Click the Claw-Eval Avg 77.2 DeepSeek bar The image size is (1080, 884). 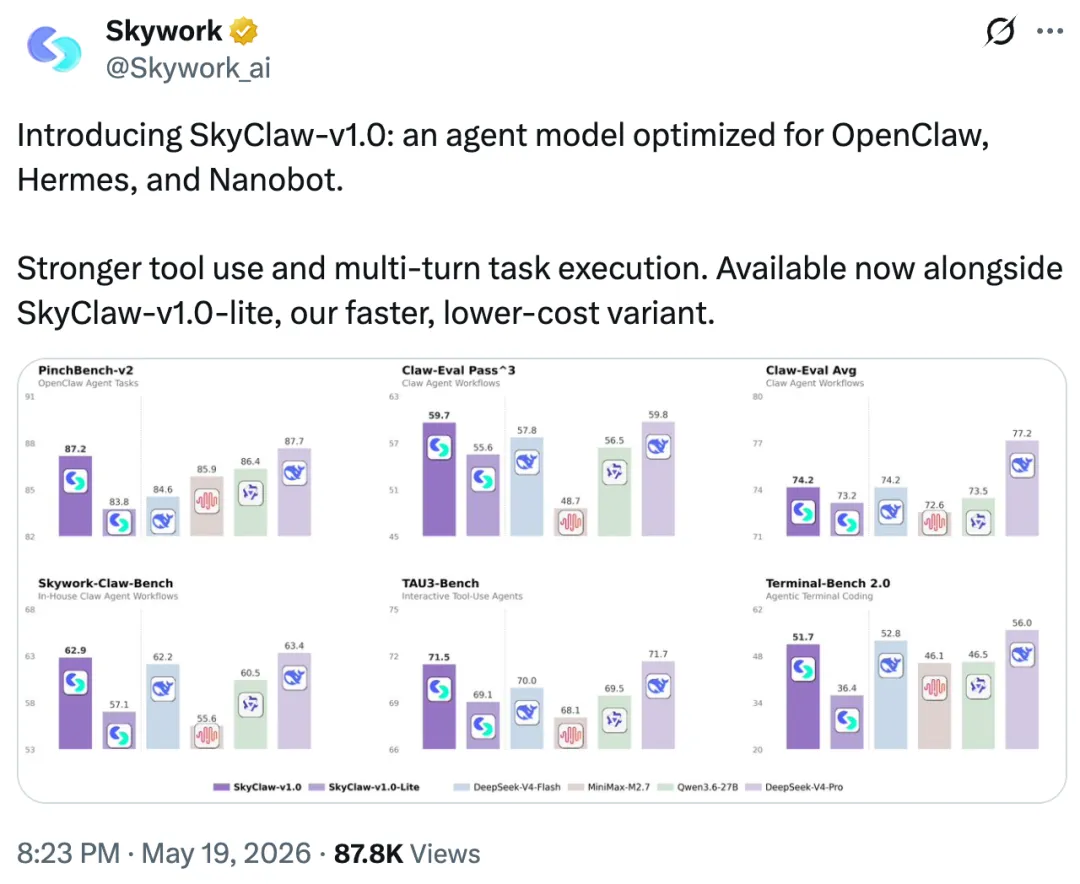(1022, 489)
